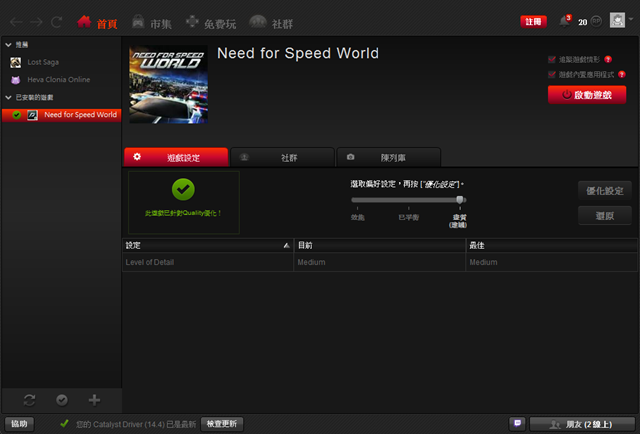This screenshot has height=434, width=640.
Task: Open the chat bubble icon
Action: (x=518, y=424)
